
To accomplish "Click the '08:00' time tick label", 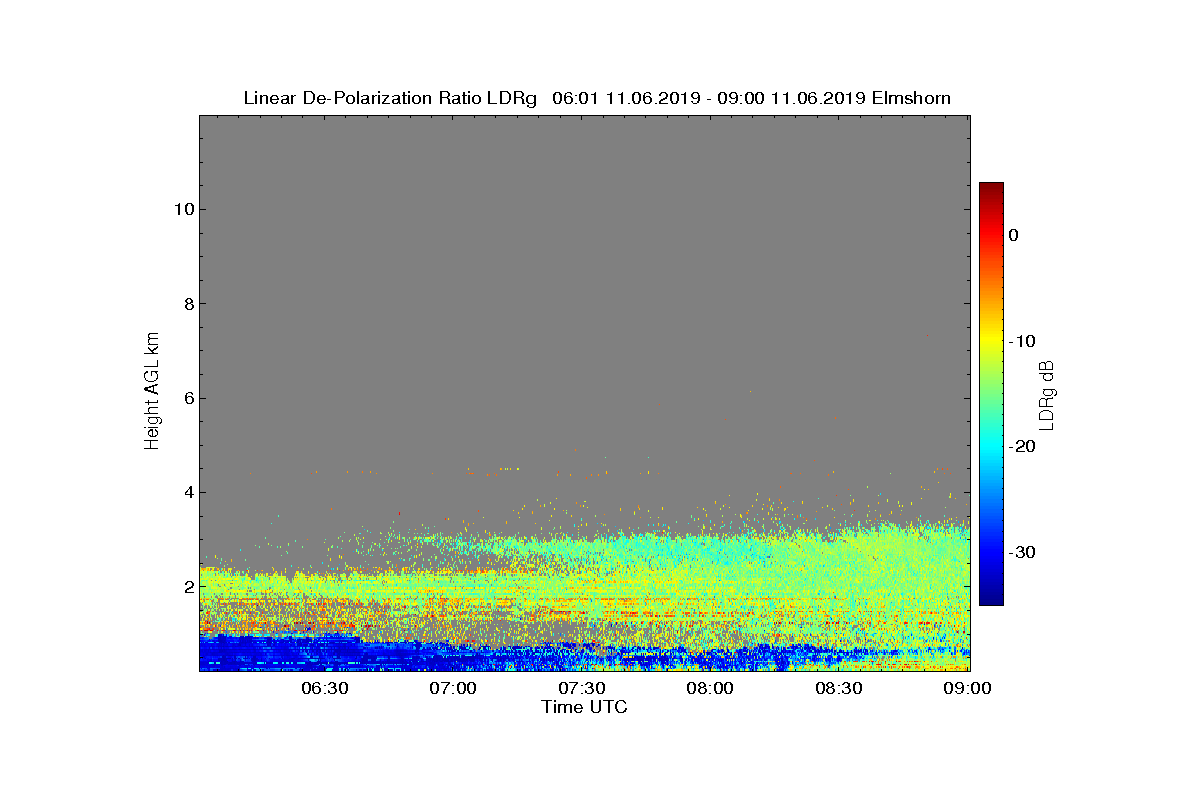I will (710, 689).
